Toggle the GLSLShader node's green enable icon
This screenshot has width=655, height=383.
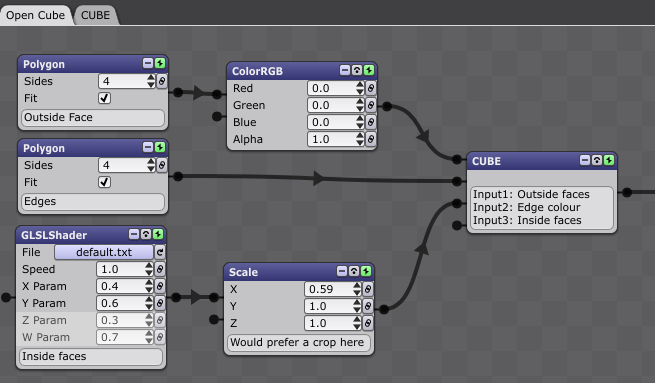tap(158, 234)
